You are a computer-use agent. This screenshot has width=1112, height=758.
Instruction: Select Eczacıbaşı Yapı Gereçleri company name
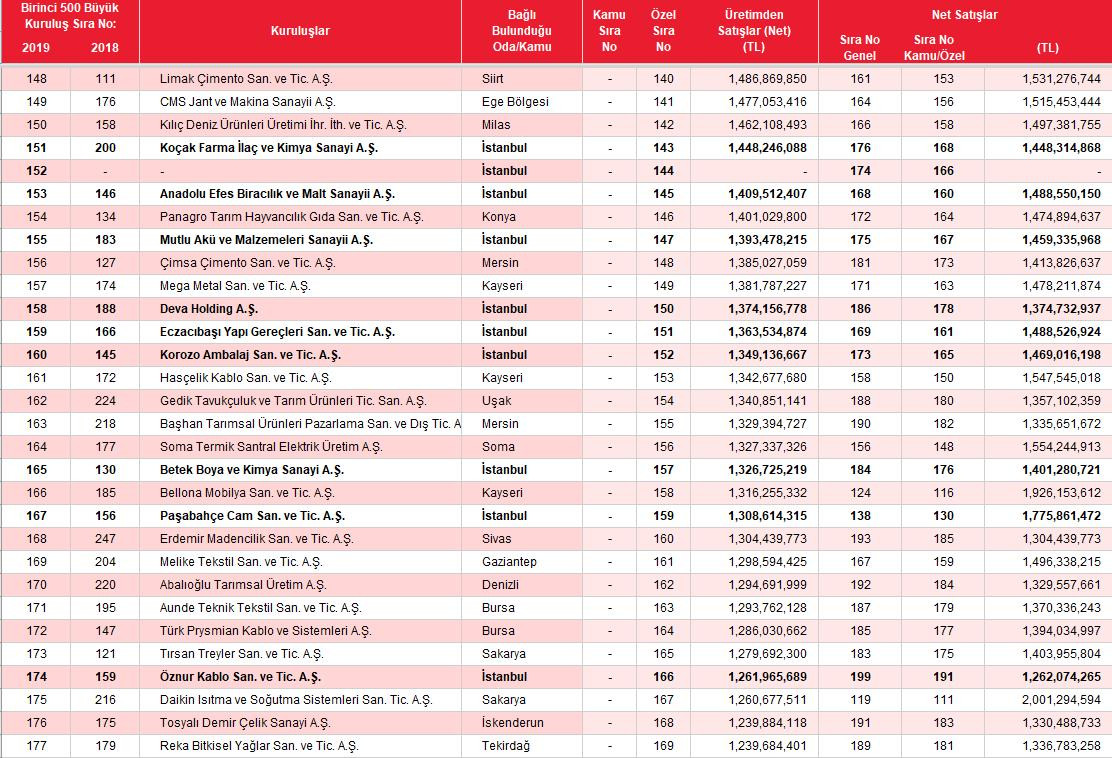[277, 332]
